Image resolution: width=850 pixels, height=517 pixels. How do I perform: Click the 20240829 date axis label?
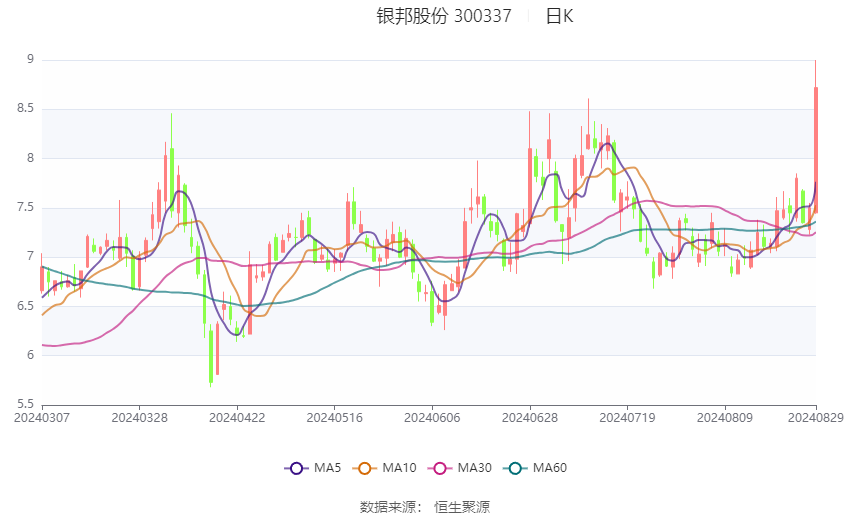point(816,418)
